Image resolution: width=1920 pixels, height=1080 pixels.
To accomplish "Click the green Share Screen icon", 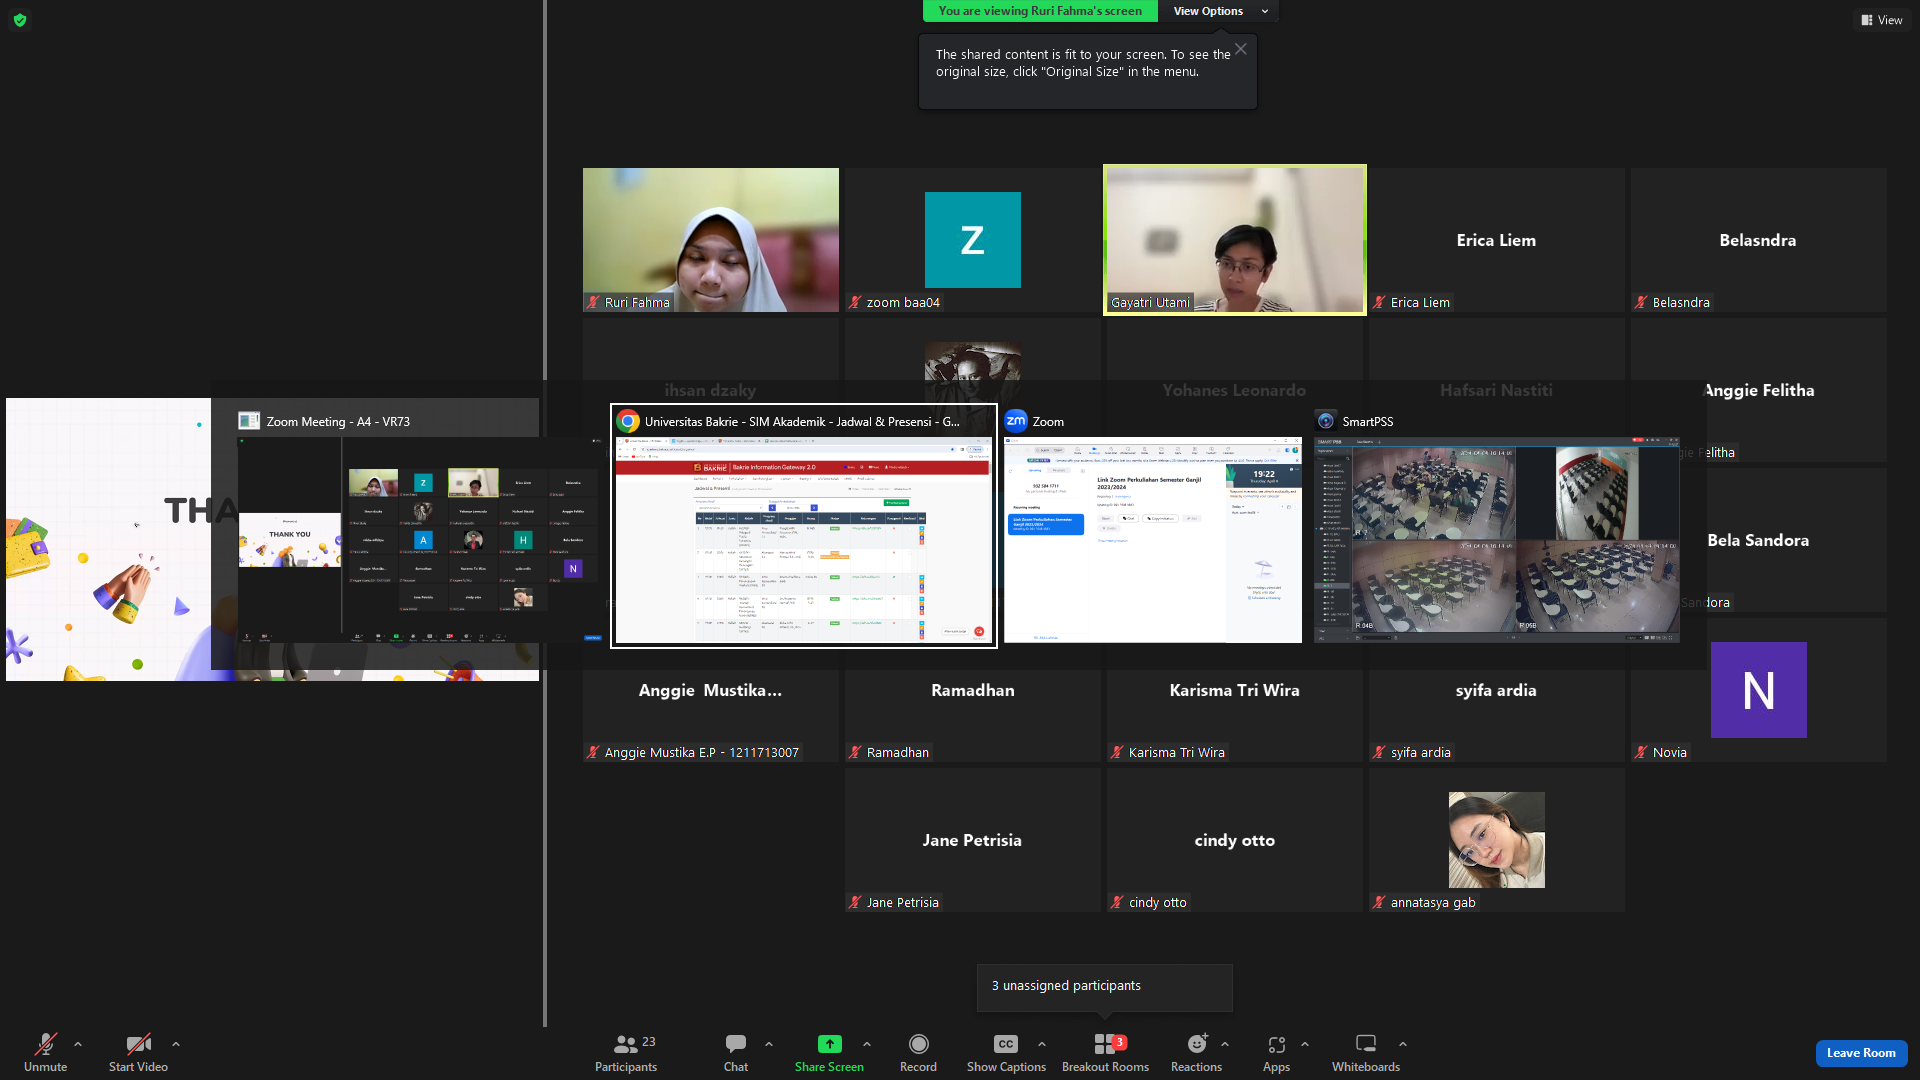I will point(829,1044).
